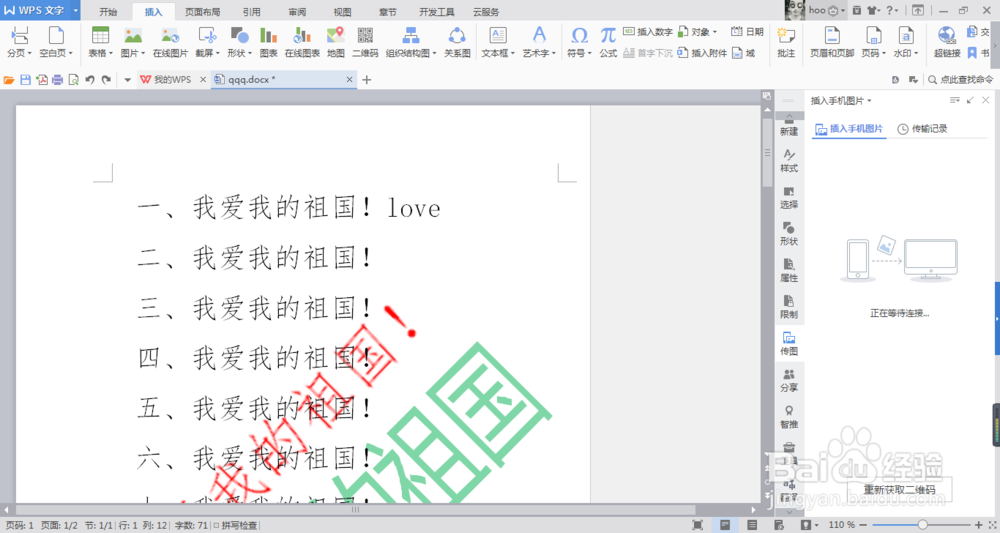1000x533 pixels.
Task: Click the 水印 watermark icon
Action: 905,36
